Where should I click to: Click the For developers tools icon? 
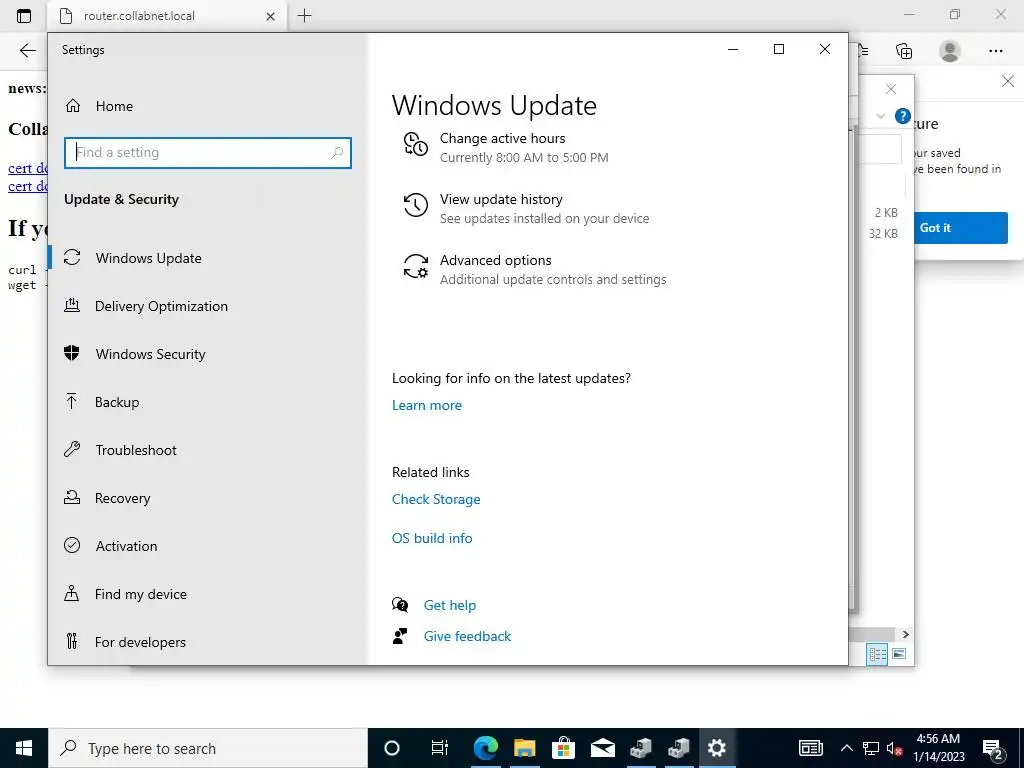coord(72,641)
